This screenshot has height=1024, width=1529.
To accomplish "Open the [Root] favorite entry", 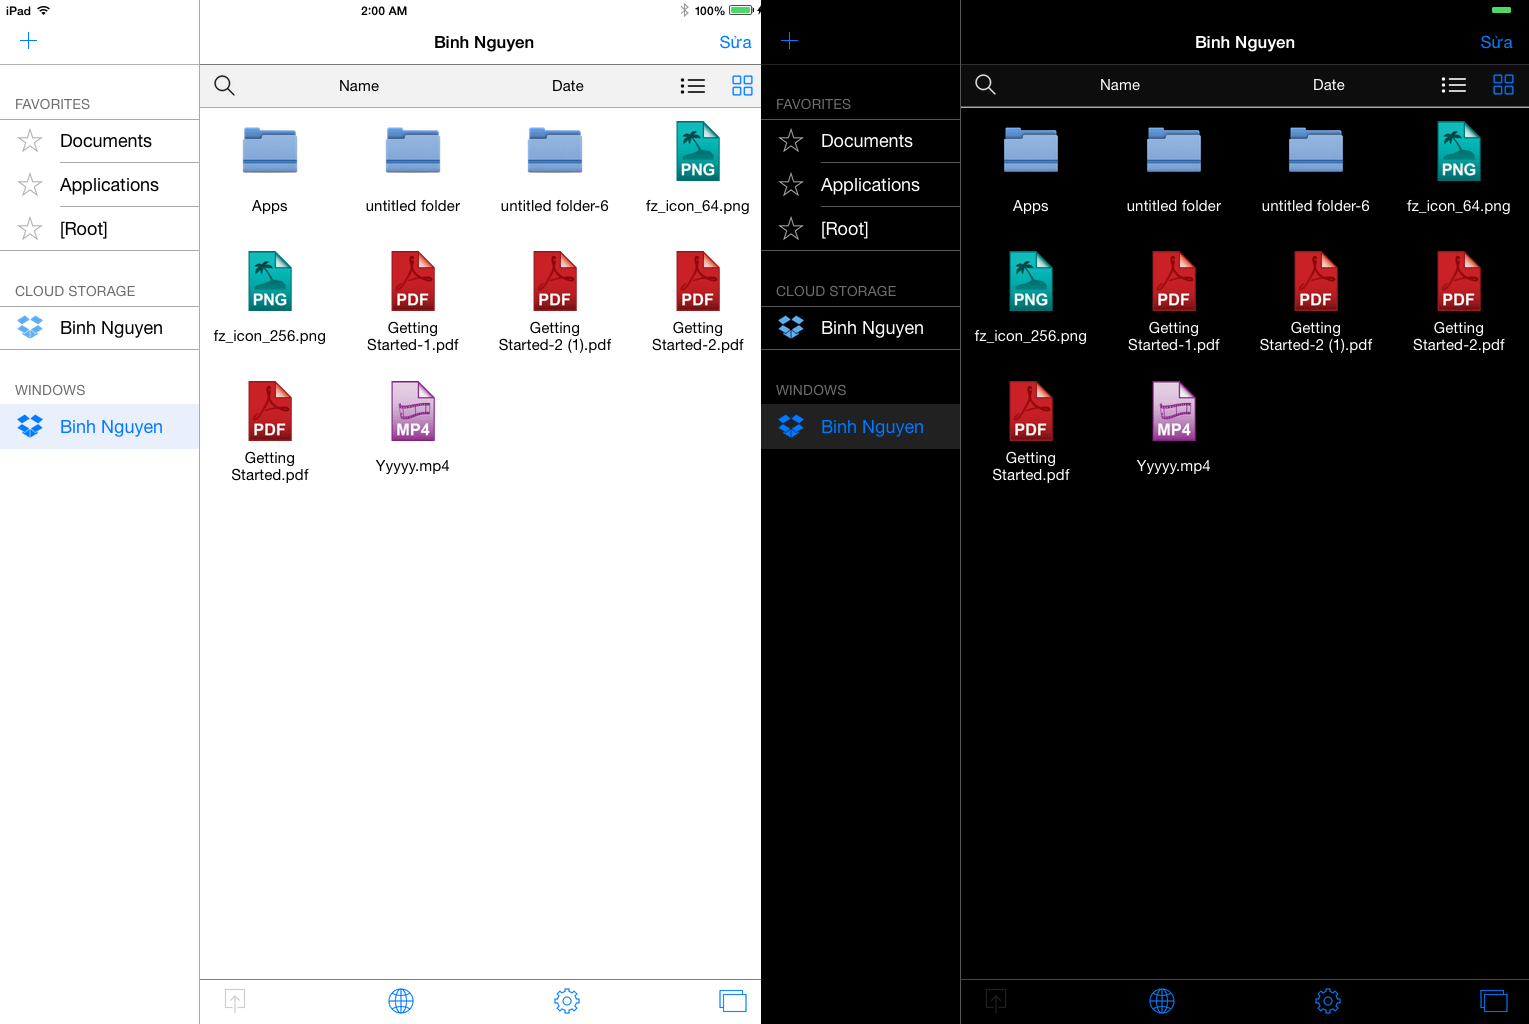I will click(84, 228).
